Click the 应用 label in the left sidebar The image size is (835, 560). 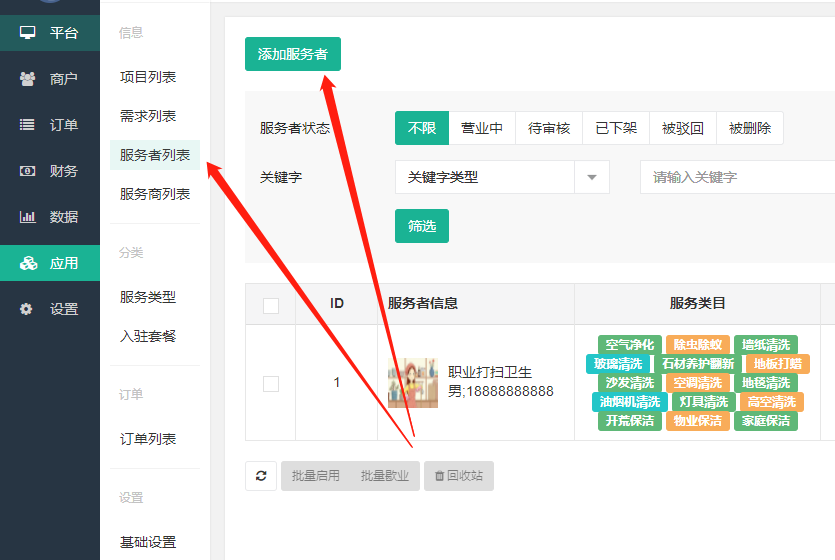click(64, 263)
